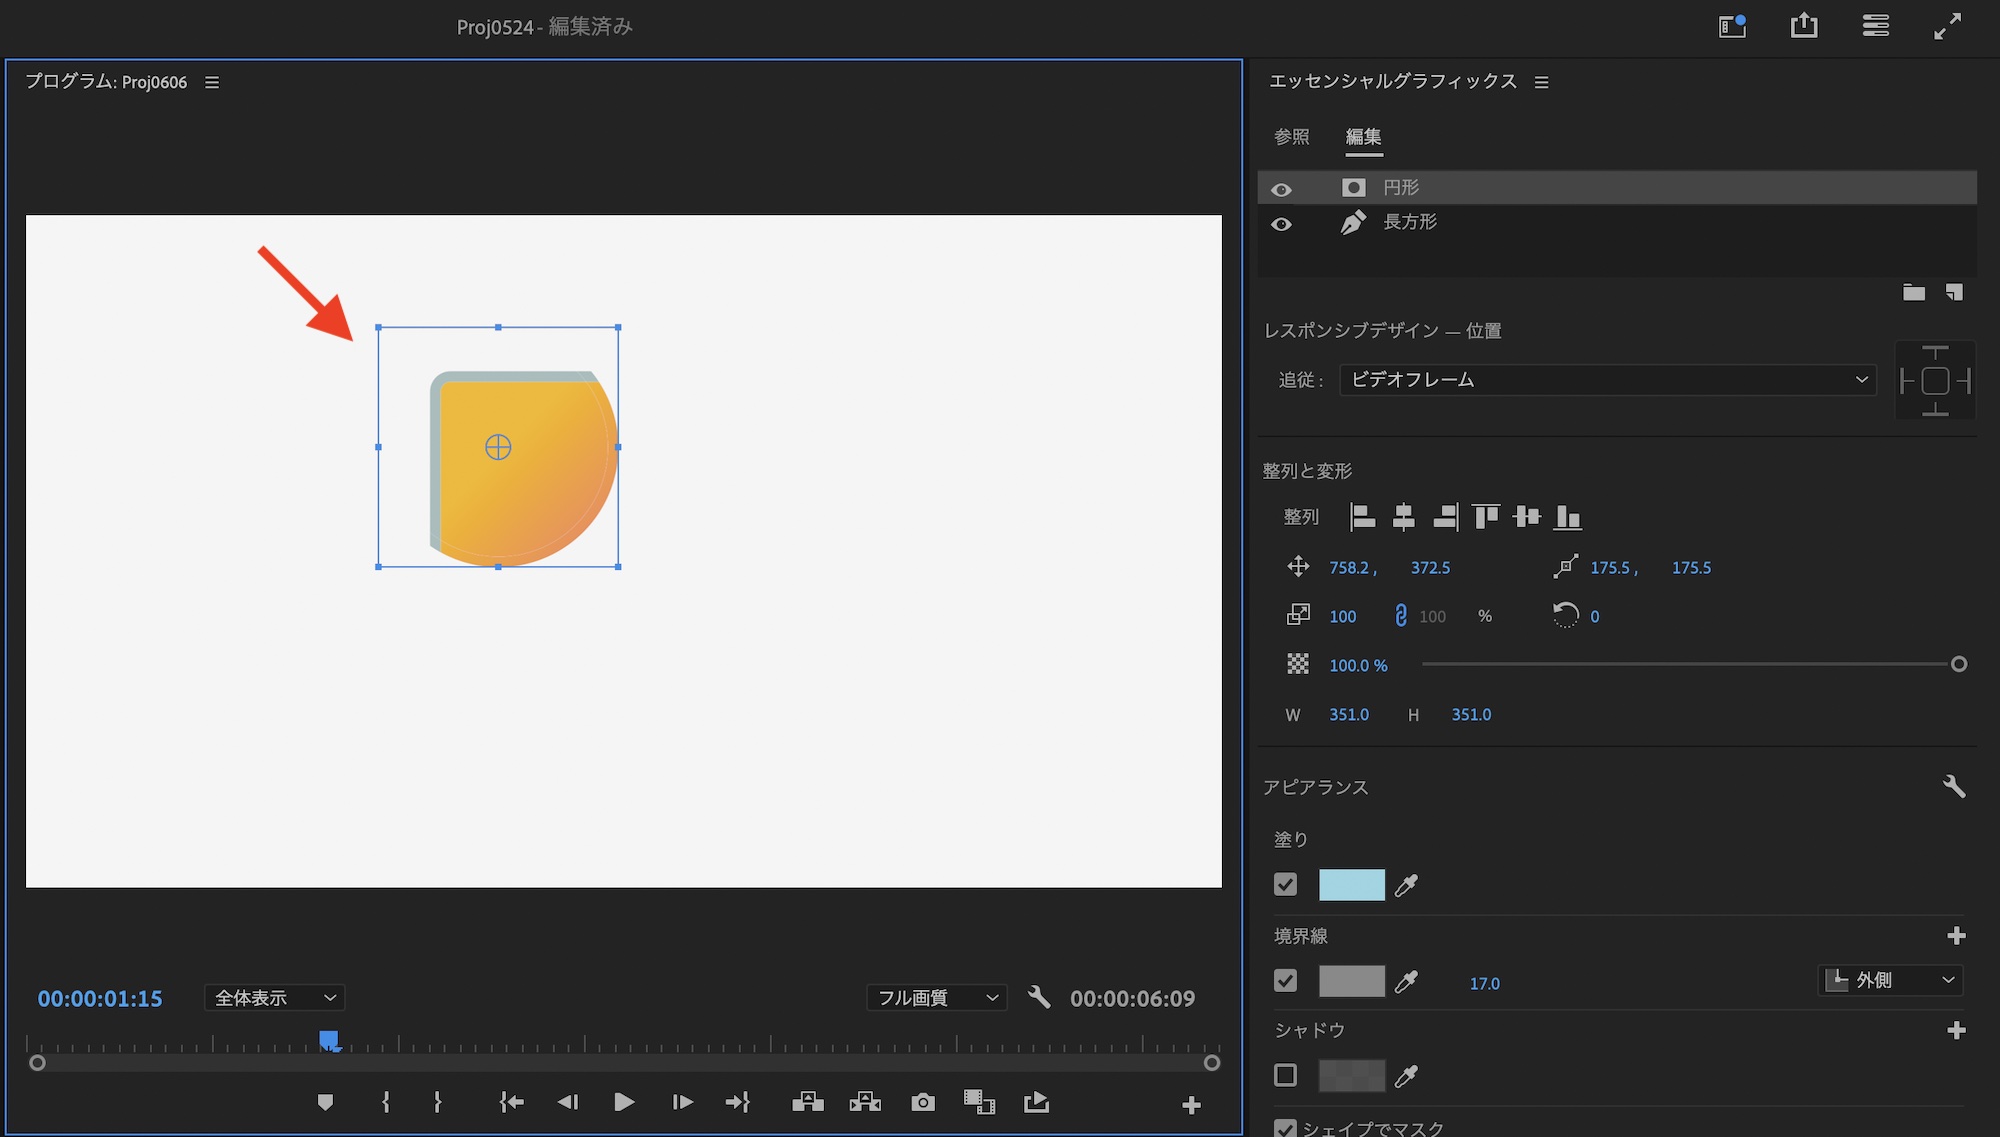
Task: Open the フル画質 playback resolution dropdown
Action: point(936,998)
